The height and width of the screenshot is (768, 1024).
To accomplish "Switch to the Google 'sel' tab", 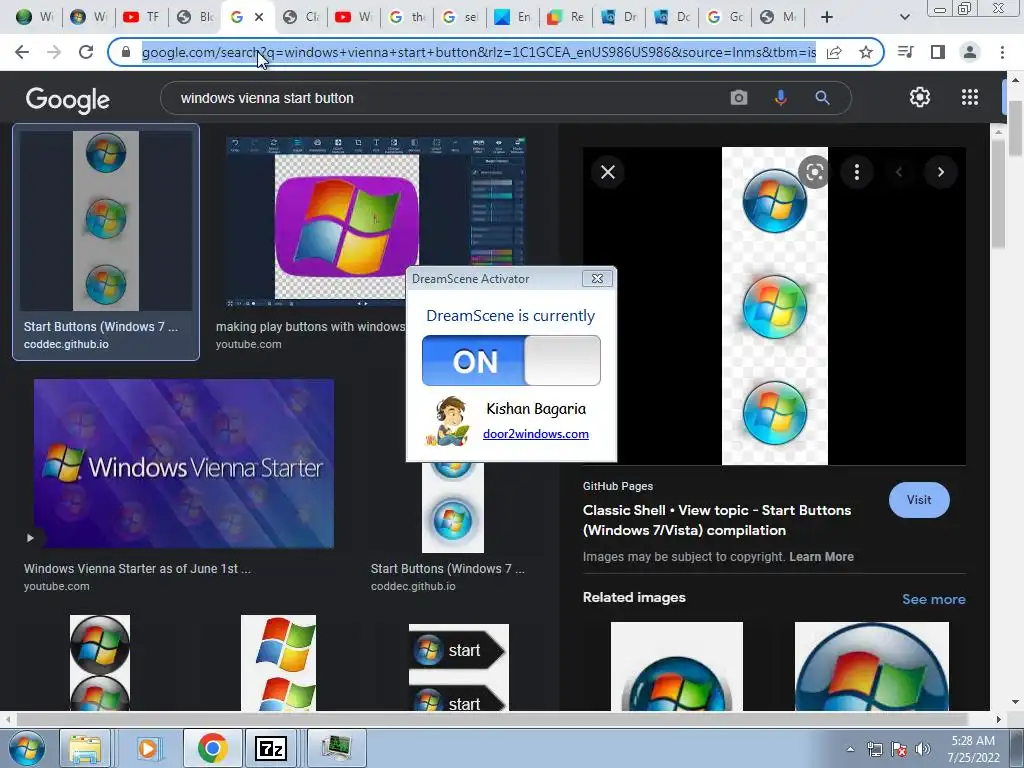I will [459, 17].
